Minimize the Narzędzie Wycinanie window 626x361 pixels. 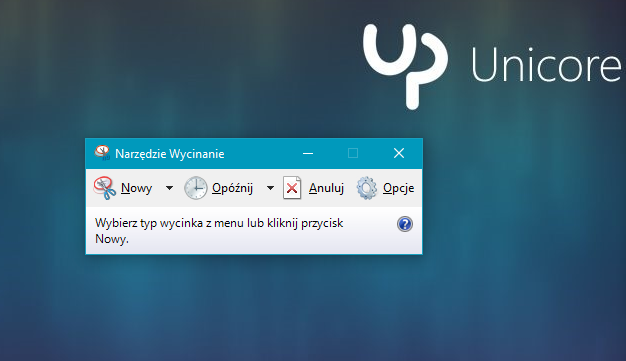coord(308,153)
